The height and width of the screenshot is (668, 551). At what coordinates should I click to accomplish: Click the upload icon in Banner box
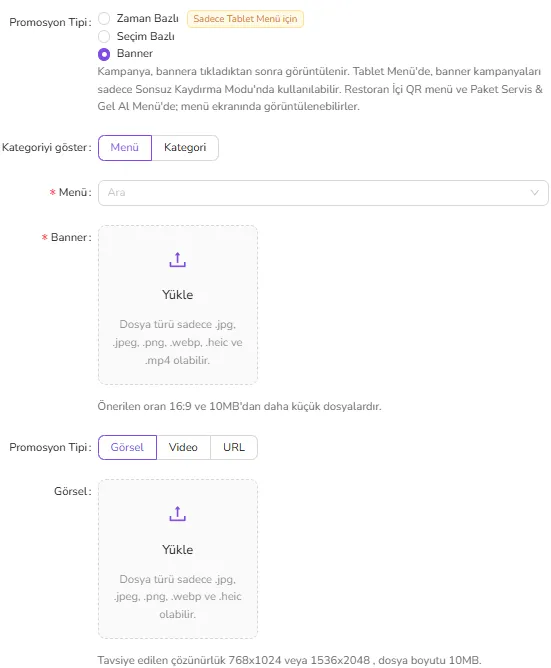[177, 260]
